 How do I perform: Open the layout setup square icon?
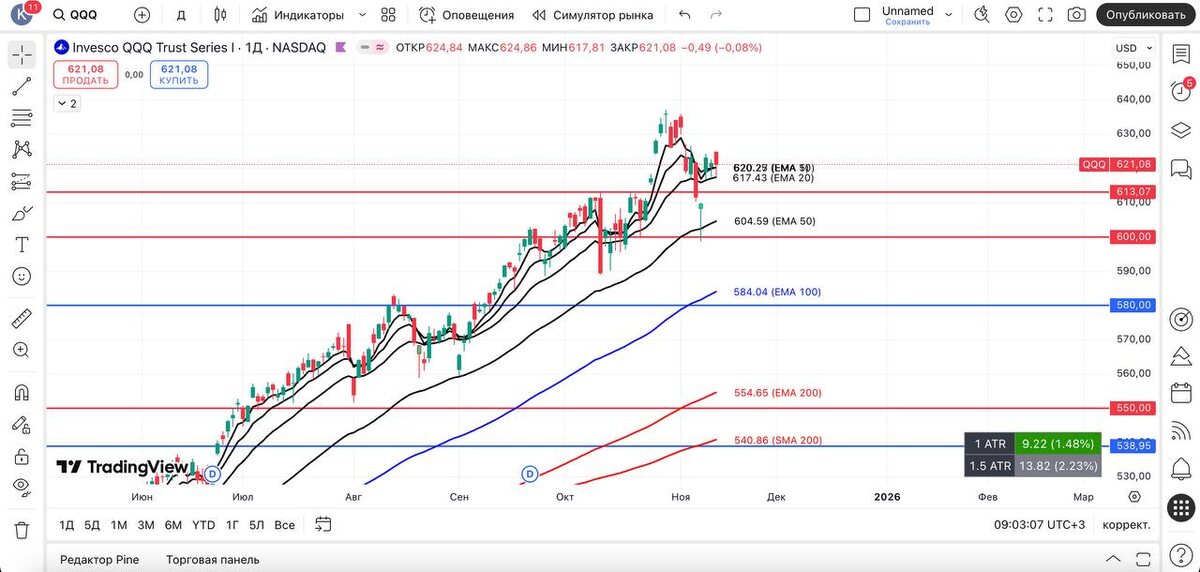pyautogui.click(x=862, y=15)
